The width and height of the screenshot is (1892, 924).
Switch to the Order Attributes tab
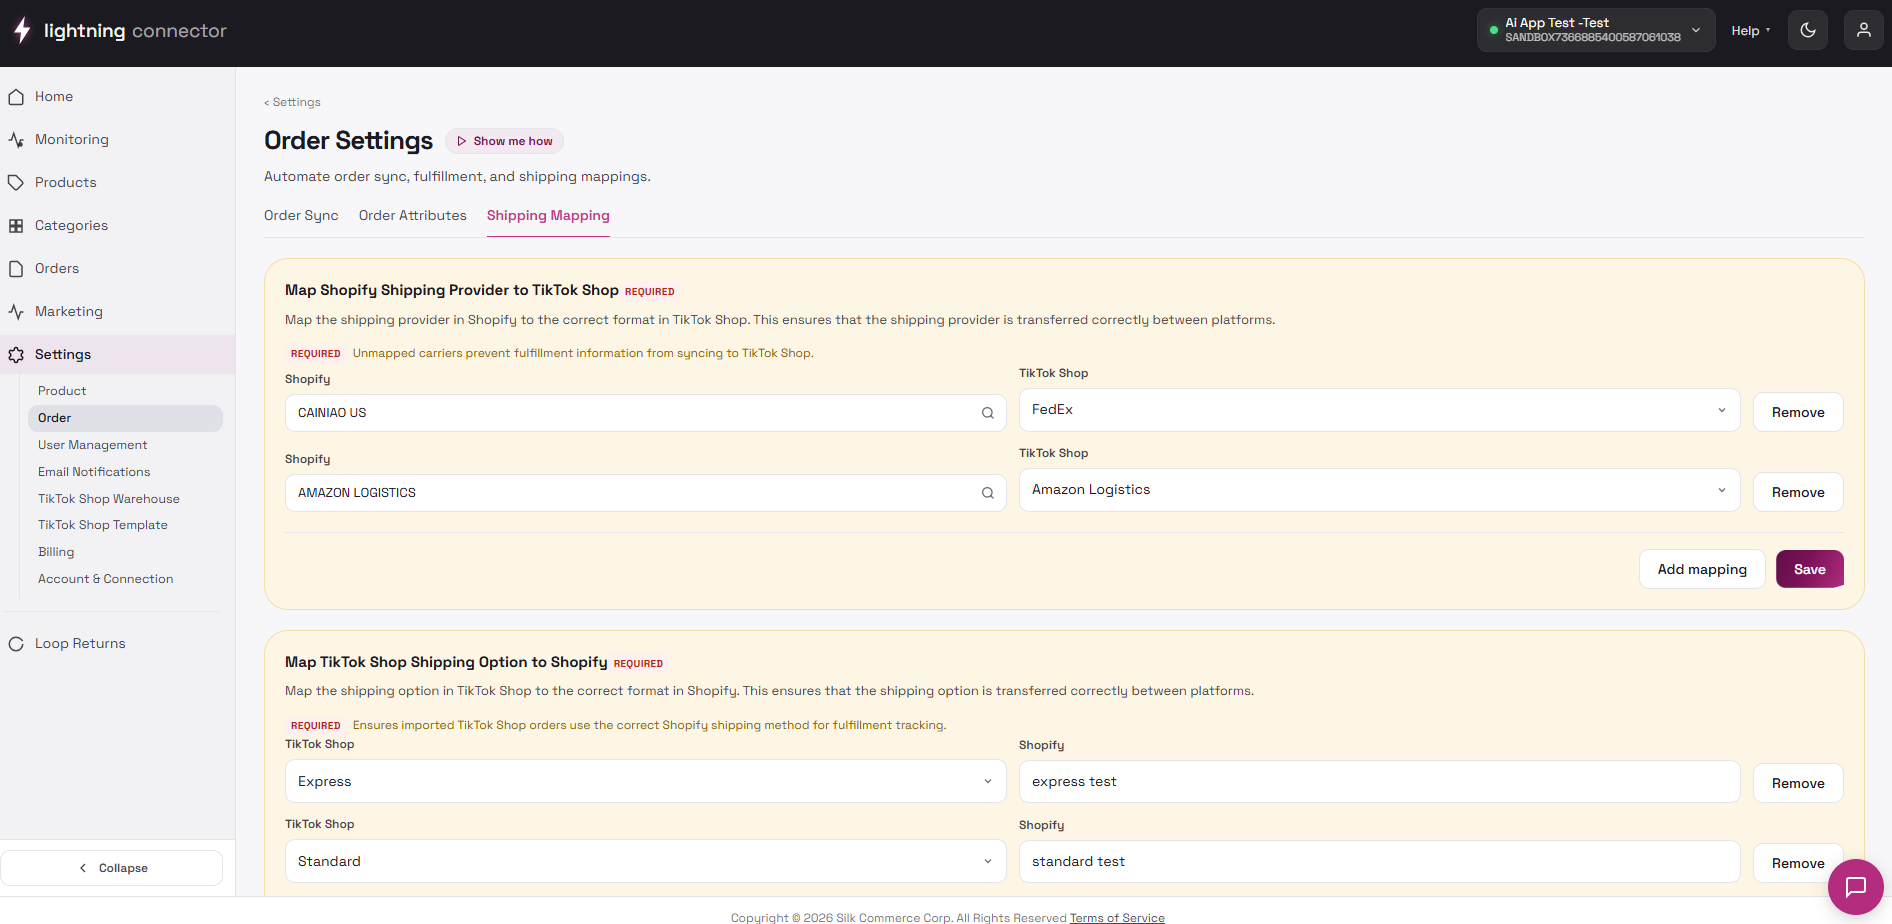413,216
